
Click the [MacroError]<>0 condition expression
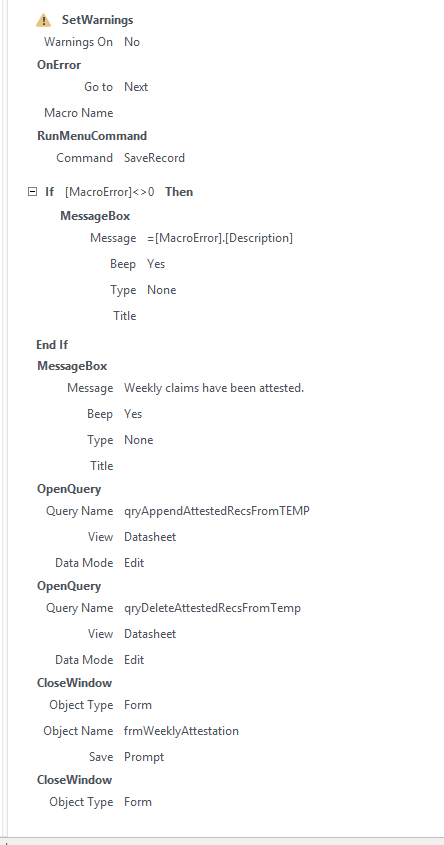pos(109,192)
